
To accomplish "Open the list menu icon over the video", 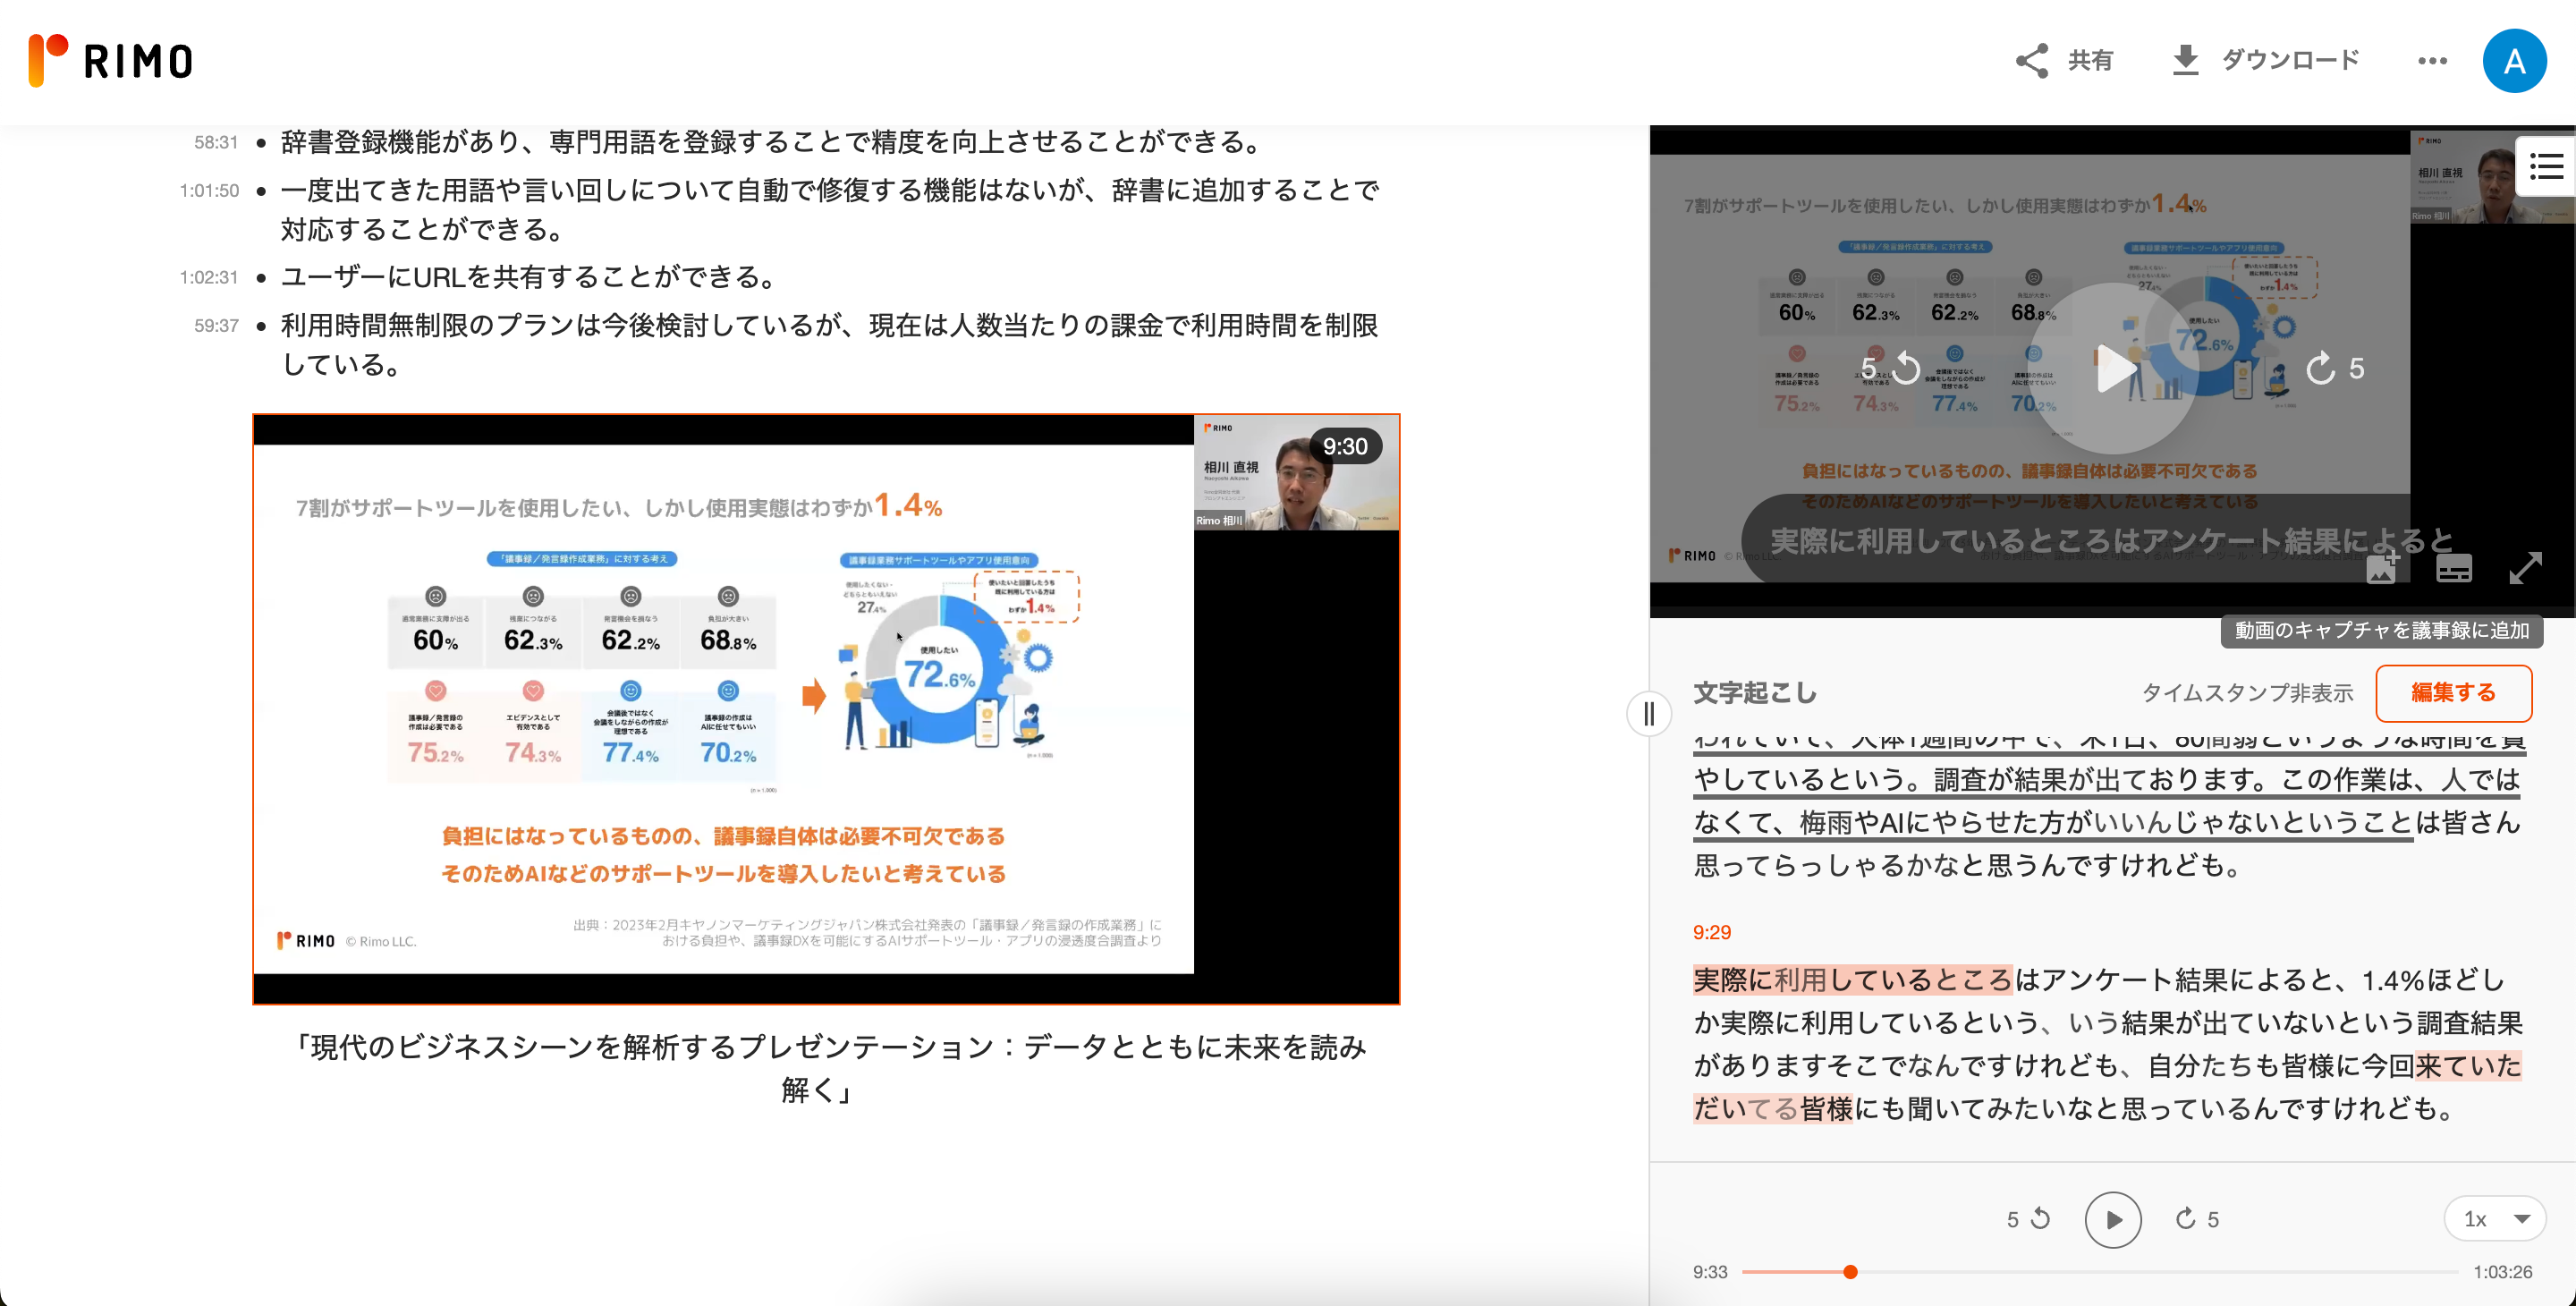I will [2546, 166].
